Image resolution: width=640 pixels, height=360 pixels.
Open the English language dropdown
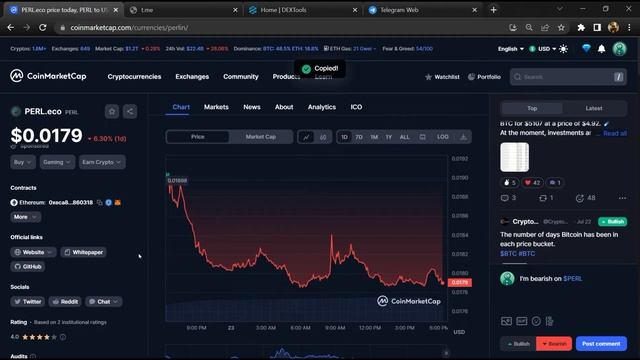click(x=511, y=49)
